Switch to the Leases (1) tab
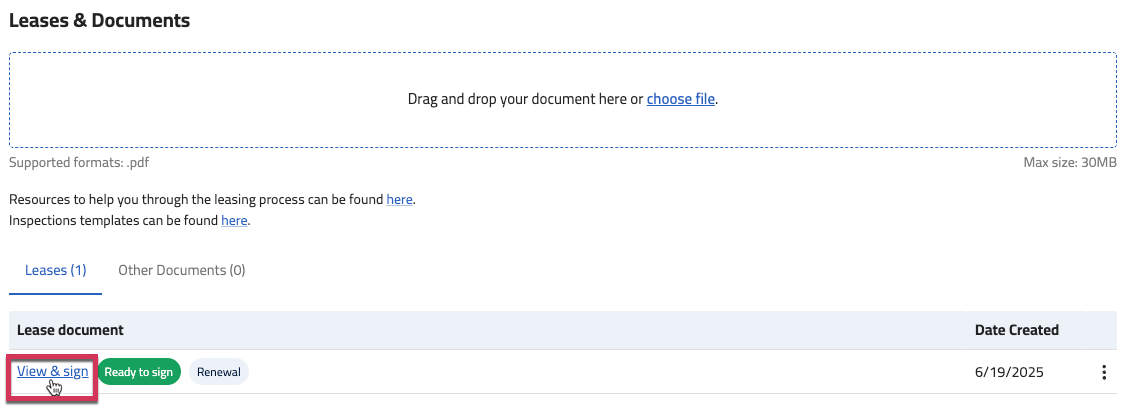Screen dimensions: 1125x406 point(55,270)
